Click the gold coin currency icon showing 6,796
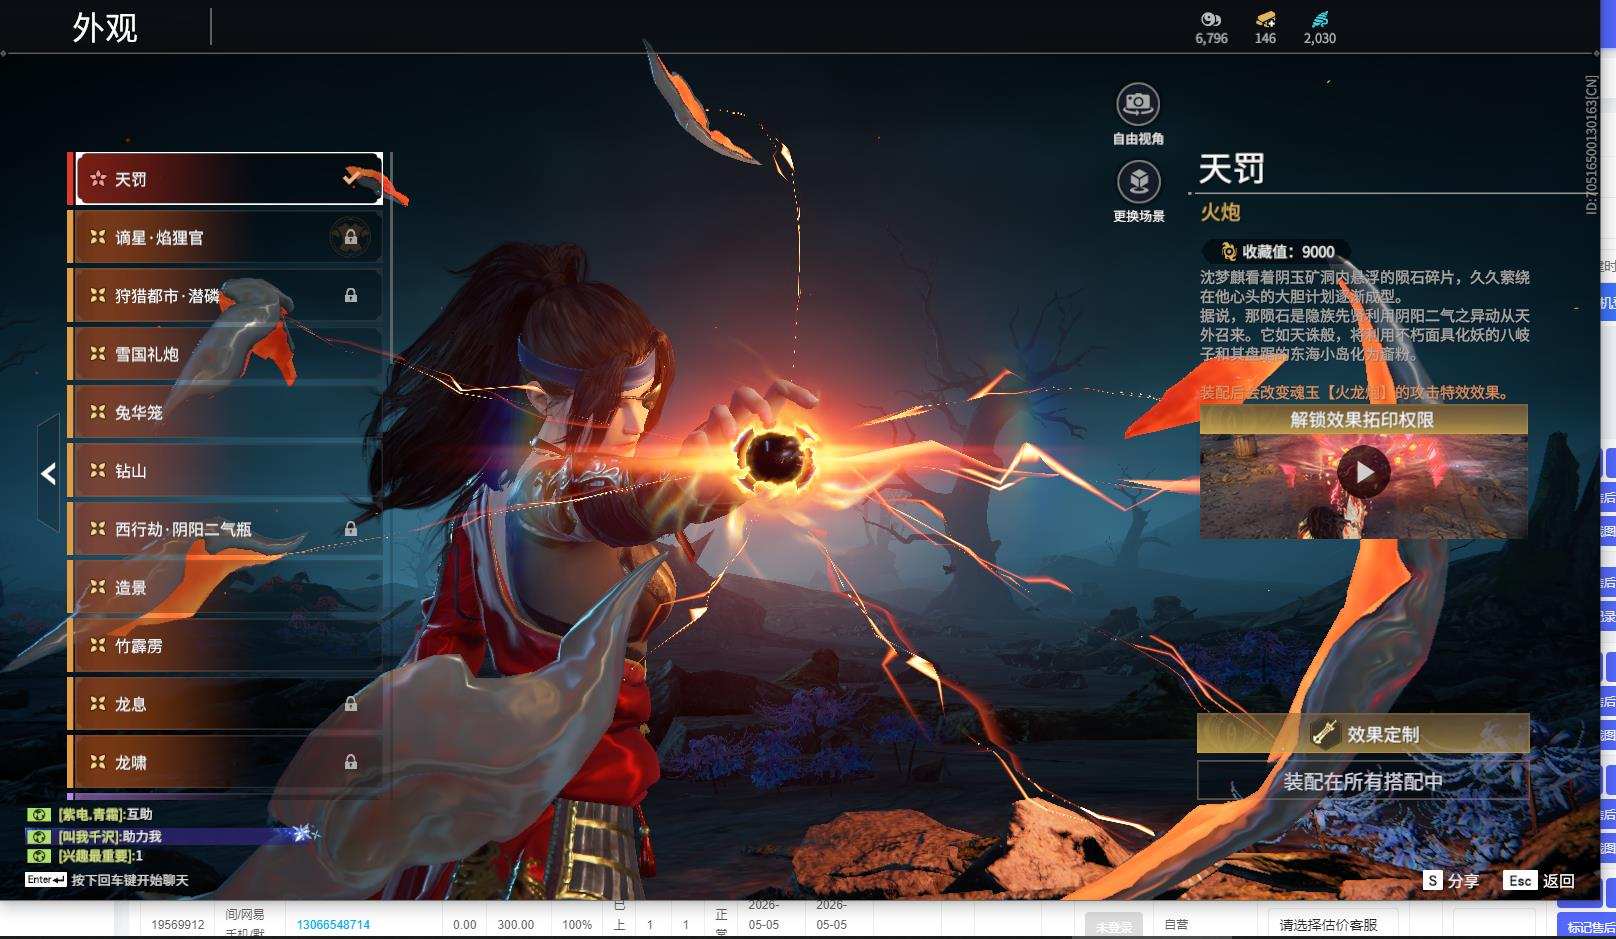1616x939 pixels. 1211,19
